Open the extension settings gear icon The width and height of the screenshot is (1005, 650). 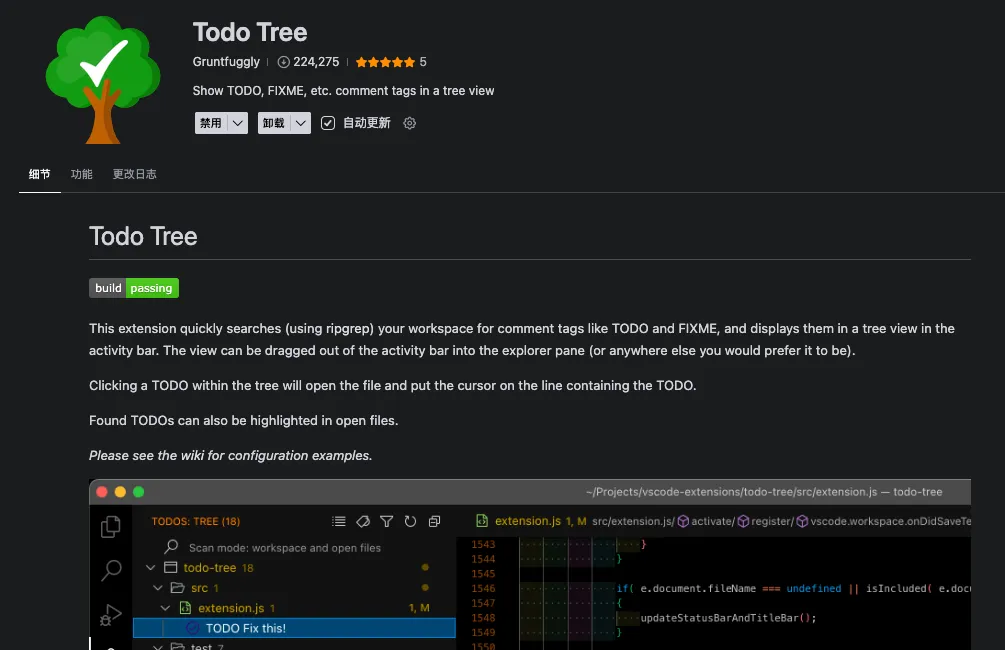410,123
